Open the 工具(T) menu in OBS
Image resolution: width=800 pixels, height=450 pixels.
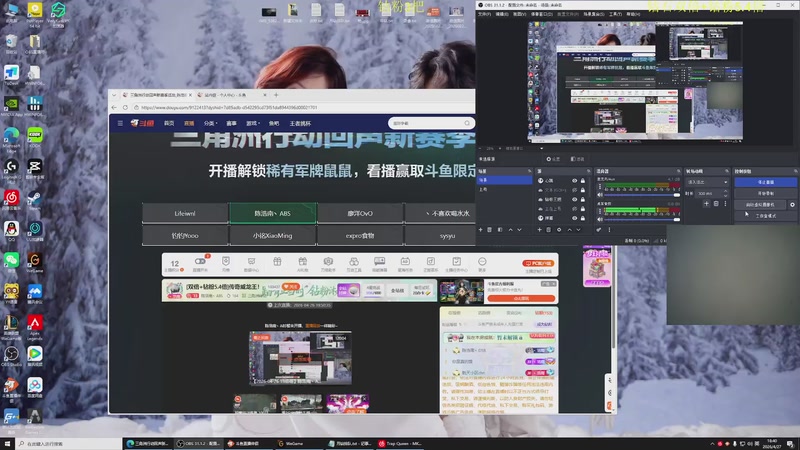pyautogui.click(x=615, y=14)
